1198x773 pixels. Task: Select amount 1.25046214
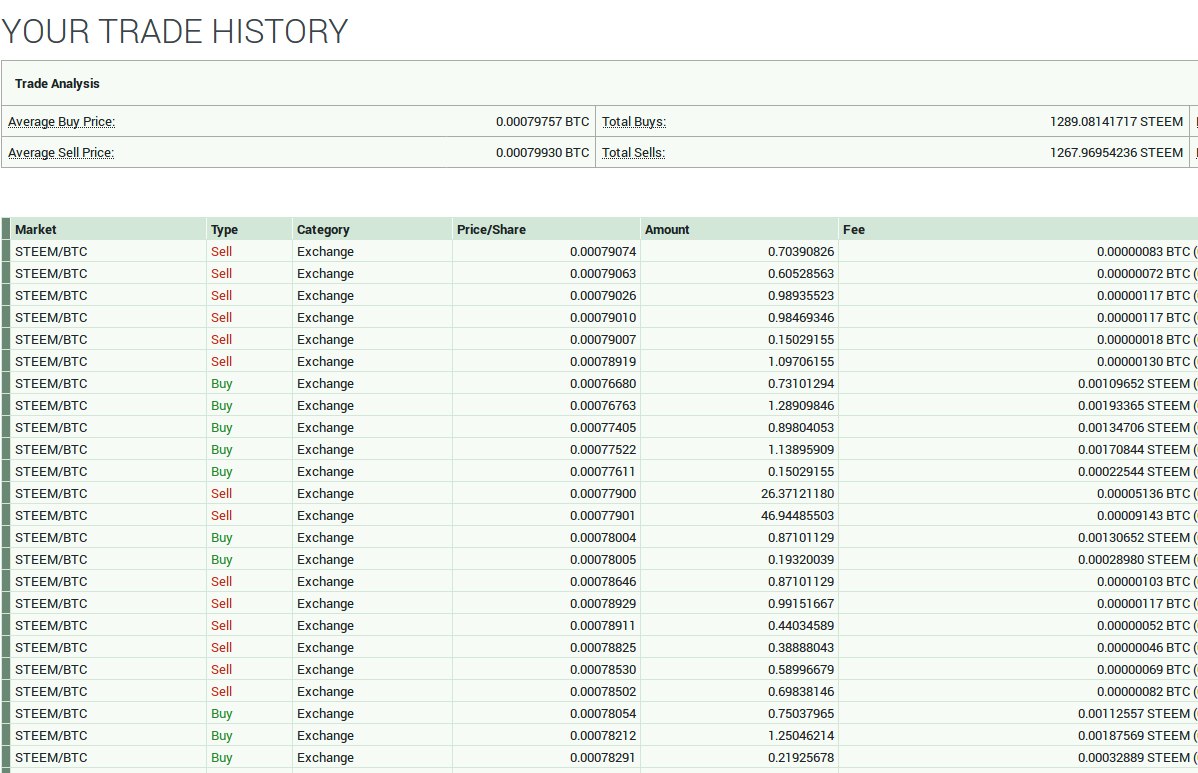click(801, 736)
